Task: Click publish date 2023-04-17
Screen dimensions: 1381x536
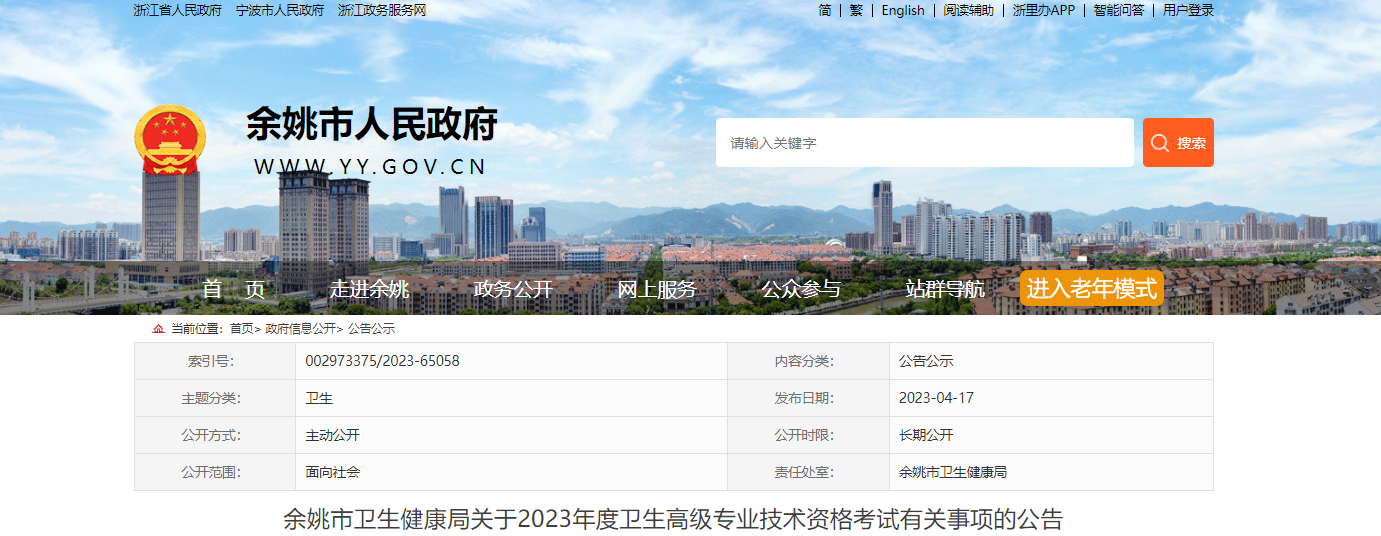Action: coord(936,398)
